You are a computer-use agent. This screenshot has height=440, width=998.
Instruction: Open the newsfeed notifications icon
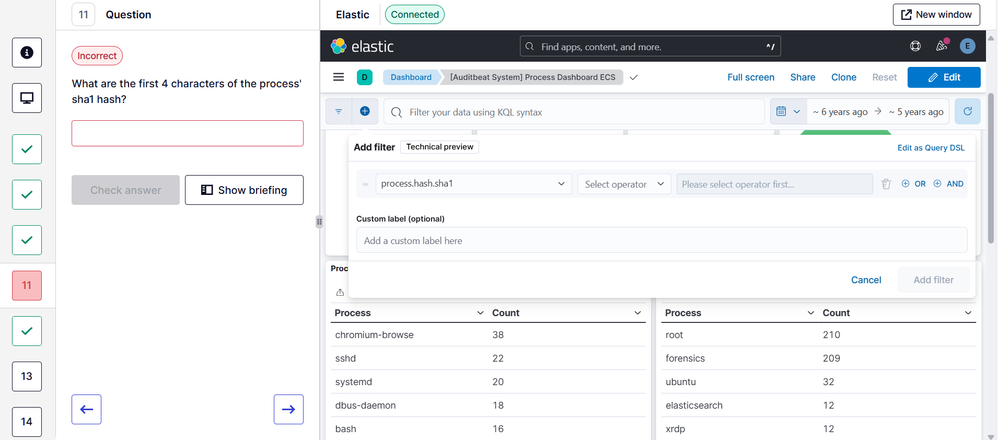pos(941,46)
